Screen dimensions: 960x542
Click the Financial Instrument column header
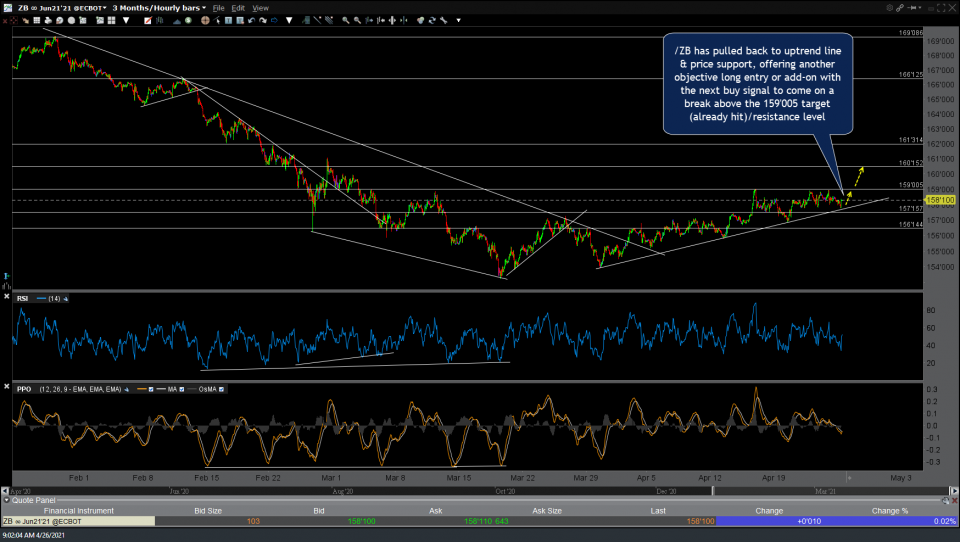(x=78, y=510)
